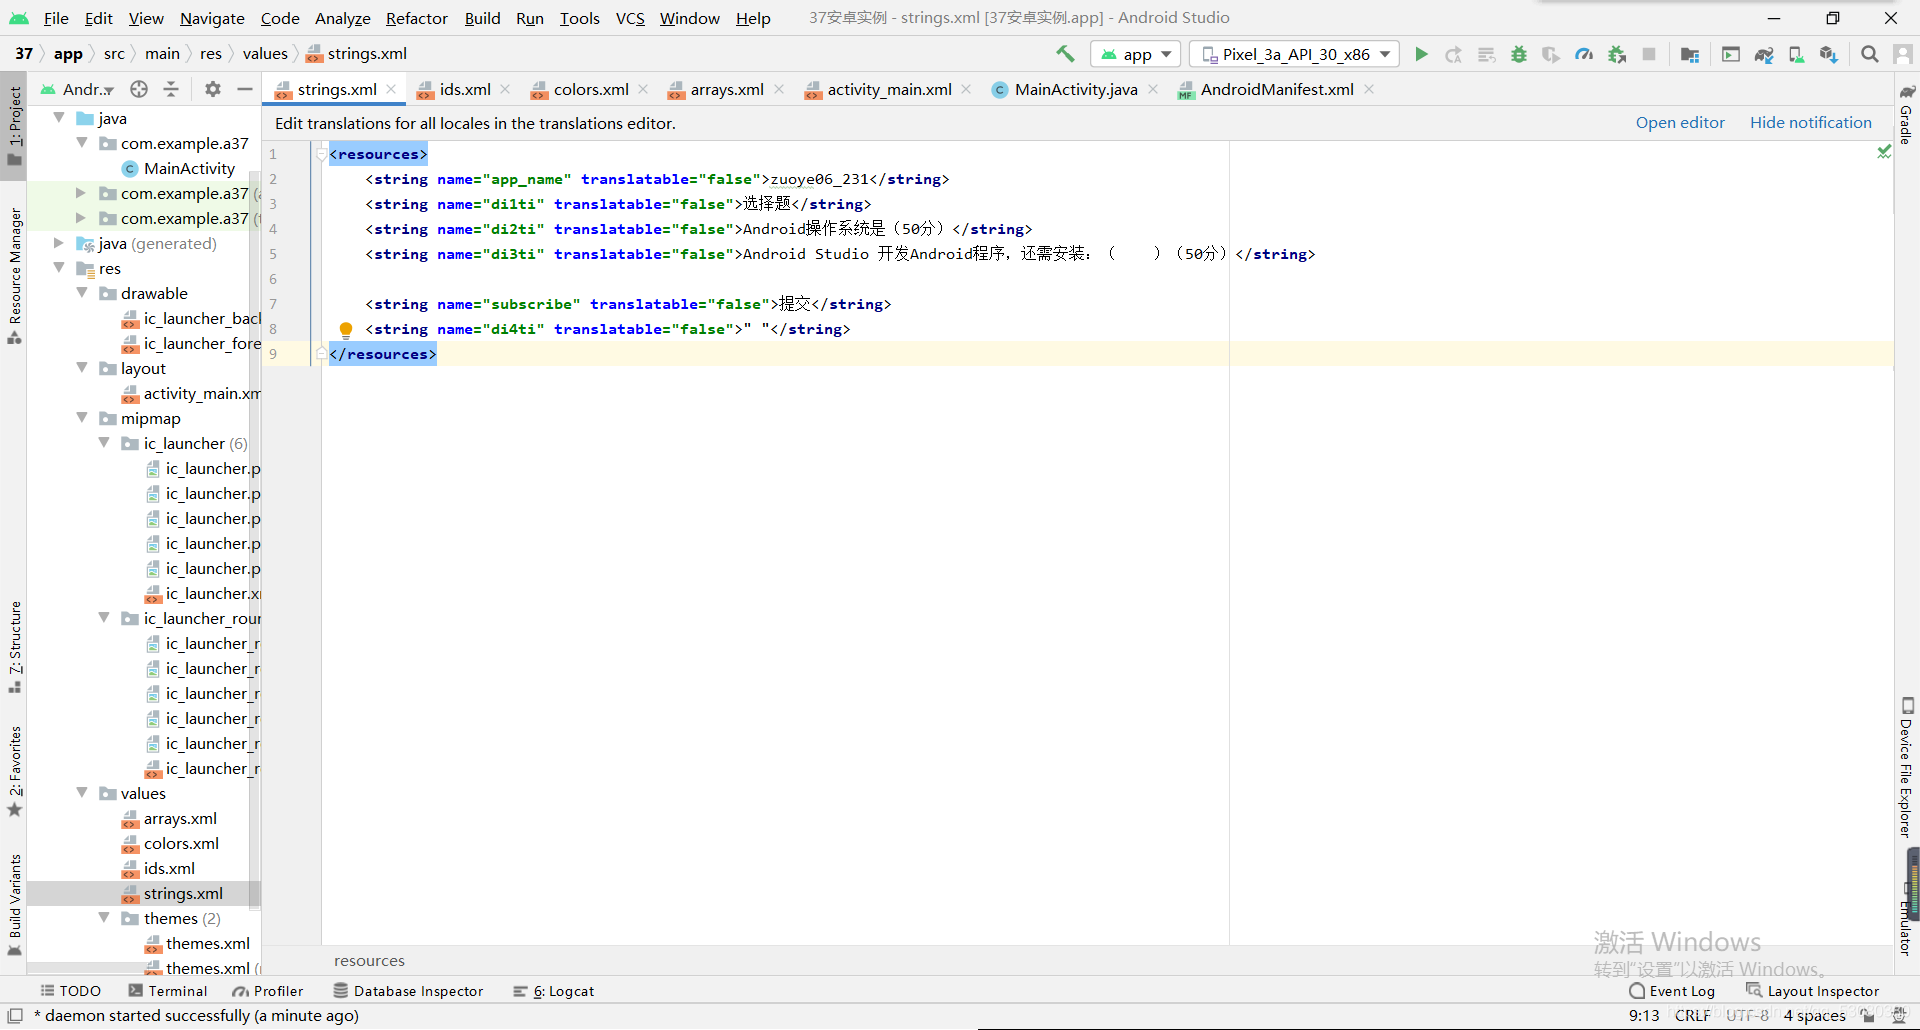Close the colors.xml tab

point(643,89)
